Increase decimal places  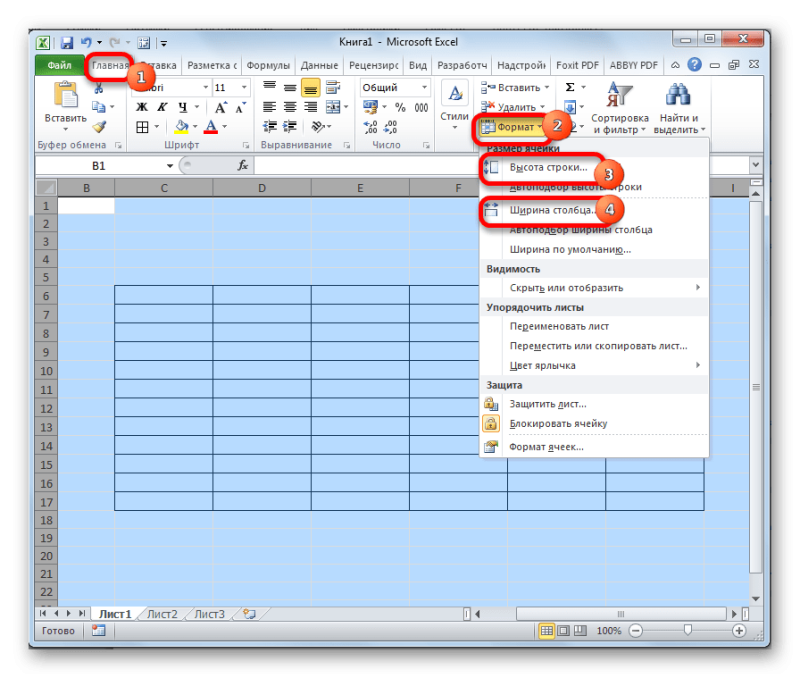coord(370,127)
